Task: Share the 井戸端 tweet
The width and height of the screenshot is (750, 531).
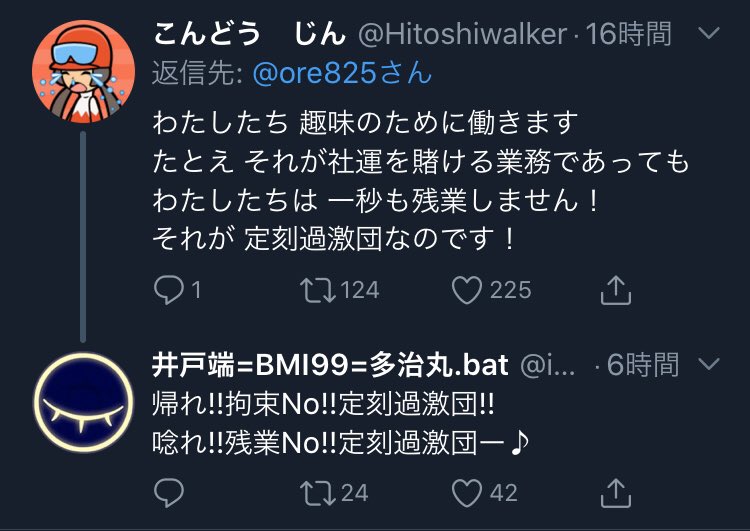Action: pyautogui.click(x=616, y=493)
